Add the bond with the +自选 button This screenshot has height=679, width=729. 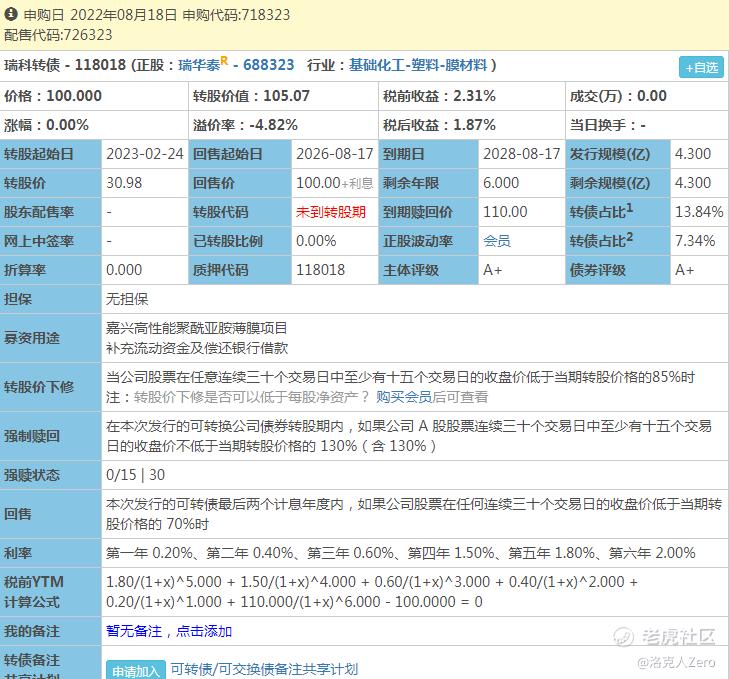[x=701, y=67]
